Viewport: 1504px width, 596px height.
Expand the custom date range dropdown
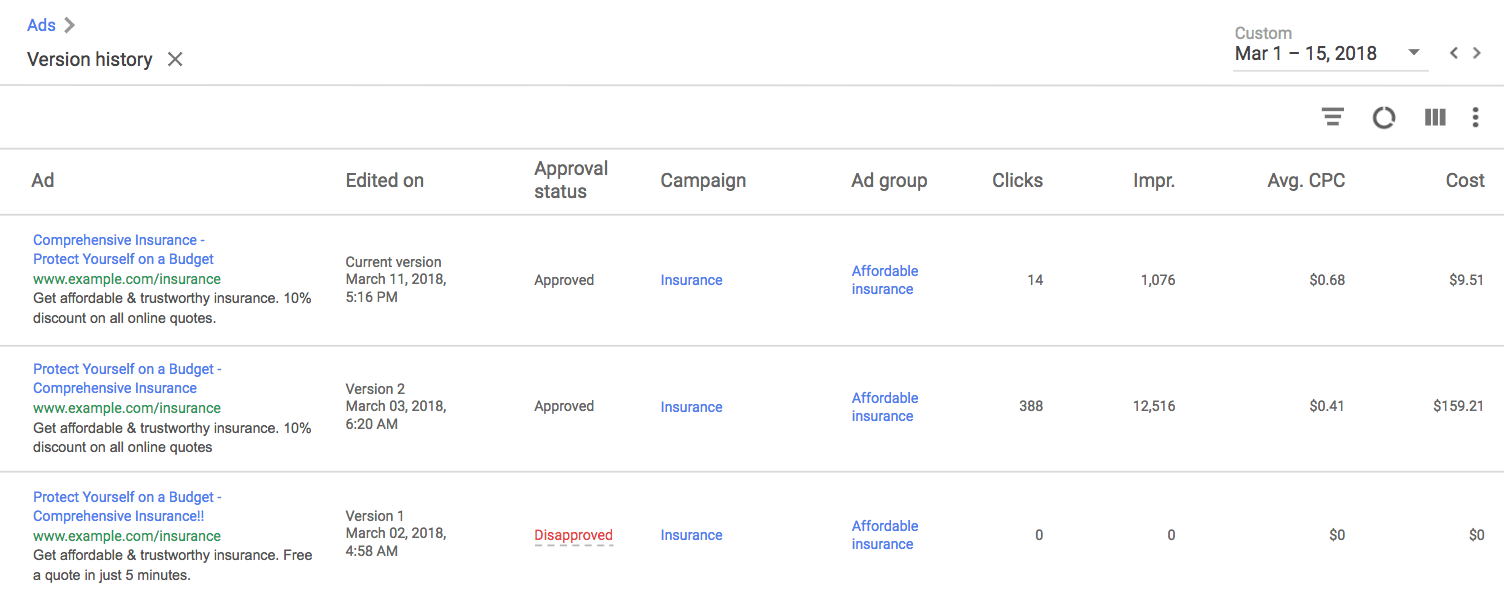(x=1414, y=53)
